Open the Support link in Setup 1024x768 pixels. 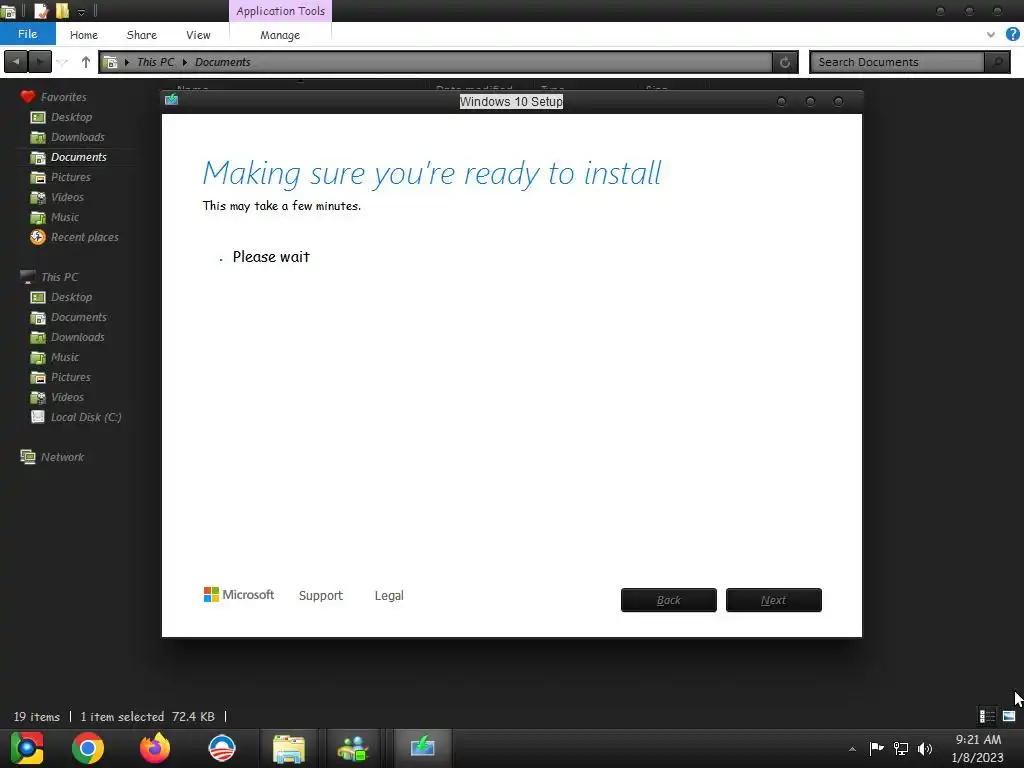point(321,596)
